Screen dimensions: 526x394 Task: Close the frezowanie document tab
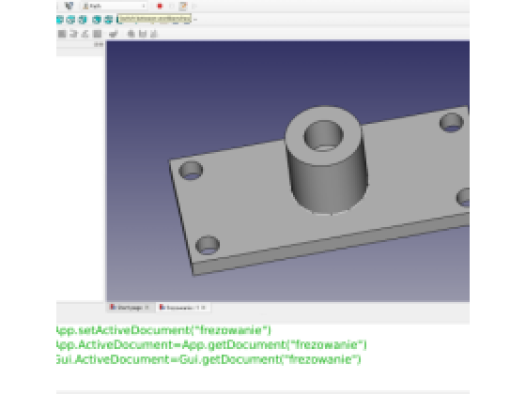(x=203, y=307)
